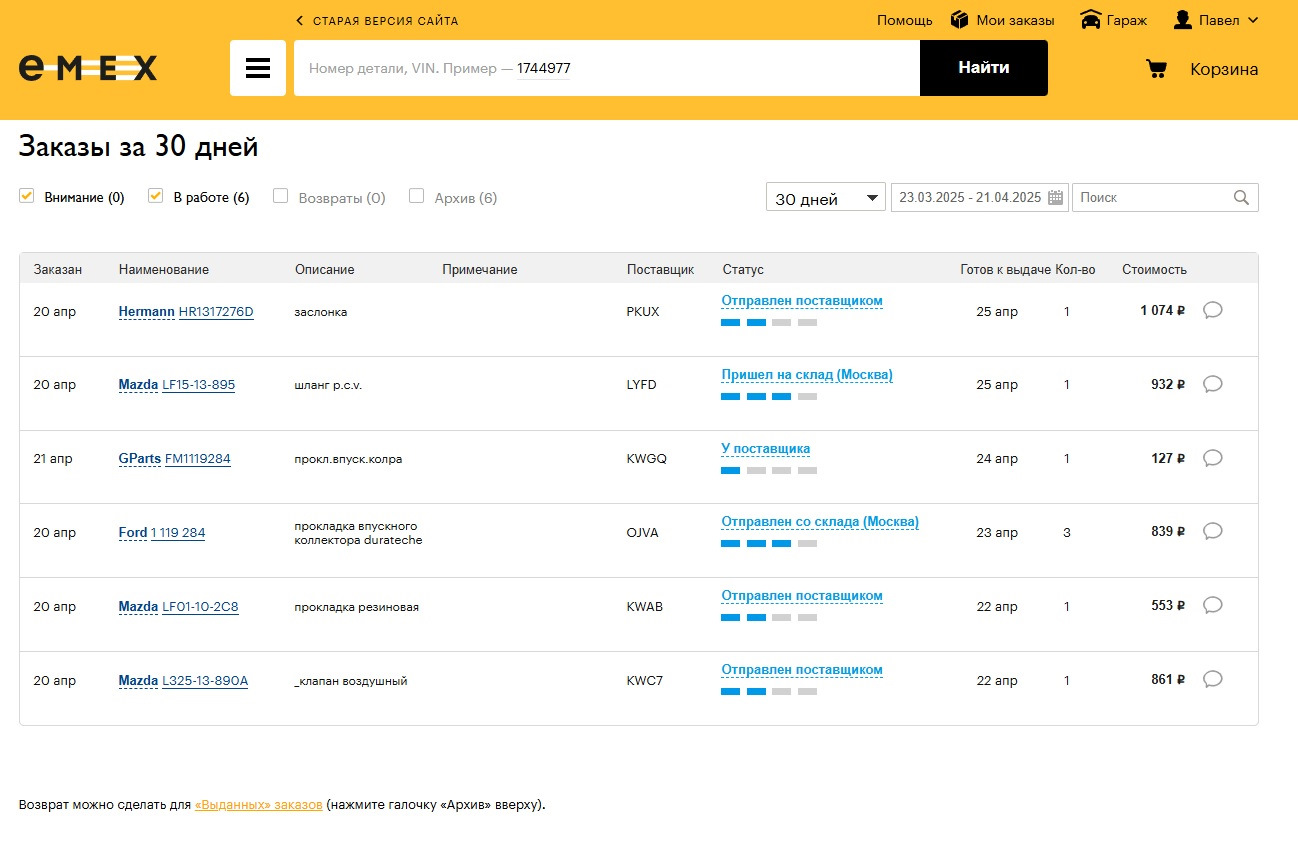Expand the "30 дней" period dropdown

(x=826, y=198)
